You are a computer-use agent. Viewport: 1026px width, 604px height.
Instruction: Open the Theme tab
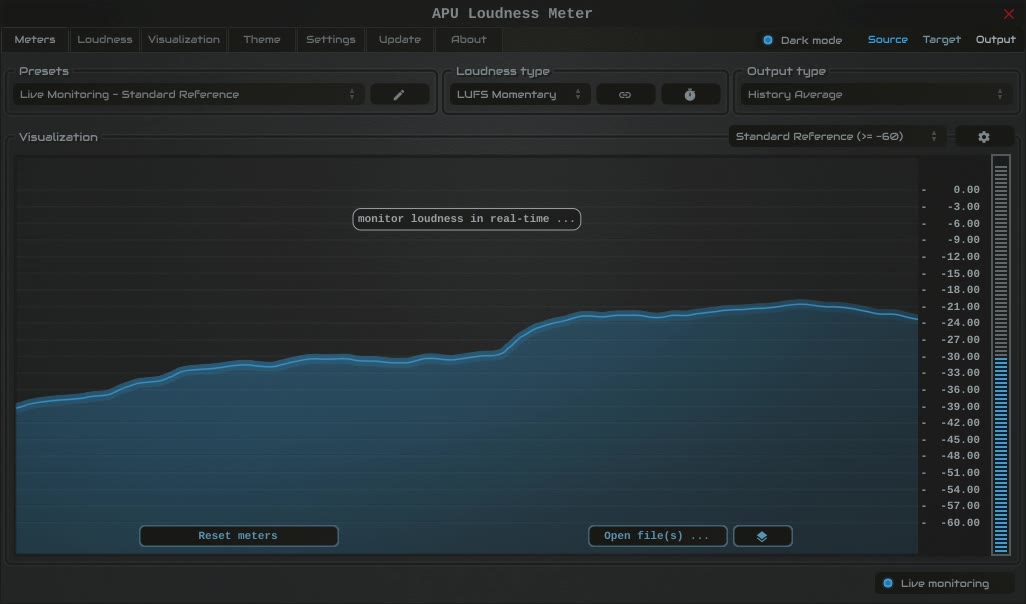click(262, 39)
